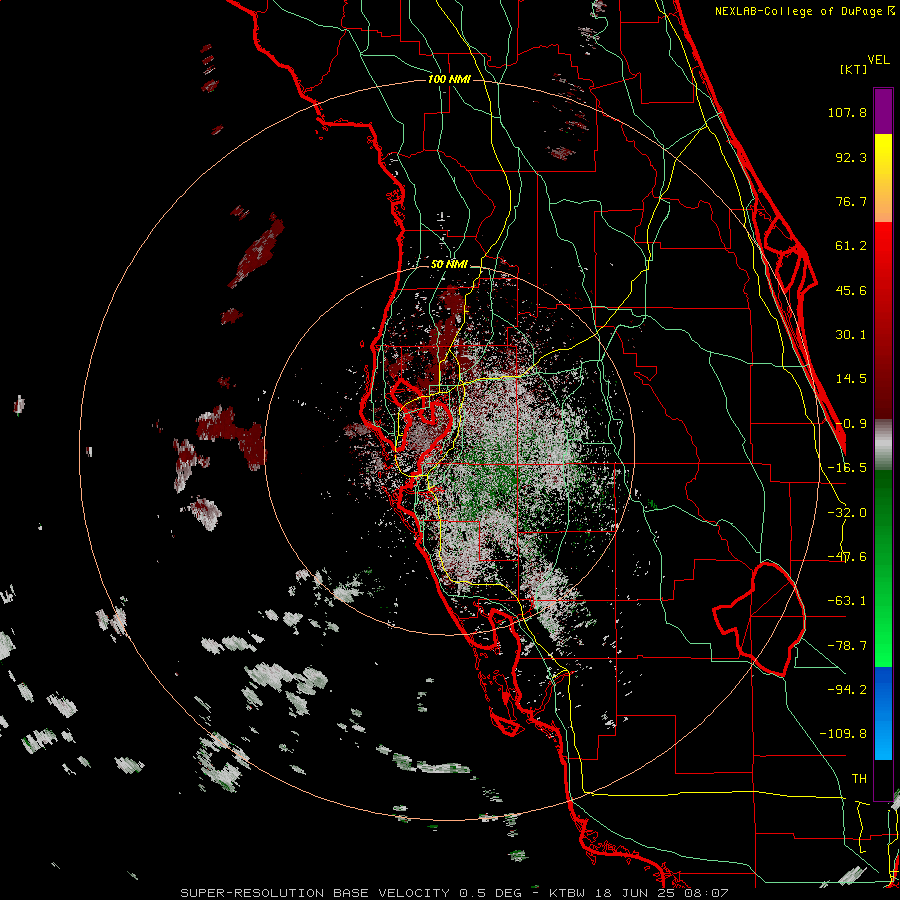Click the -16.5 velocity scale value
The image size is (900, 900).
(x=847, y=468)
